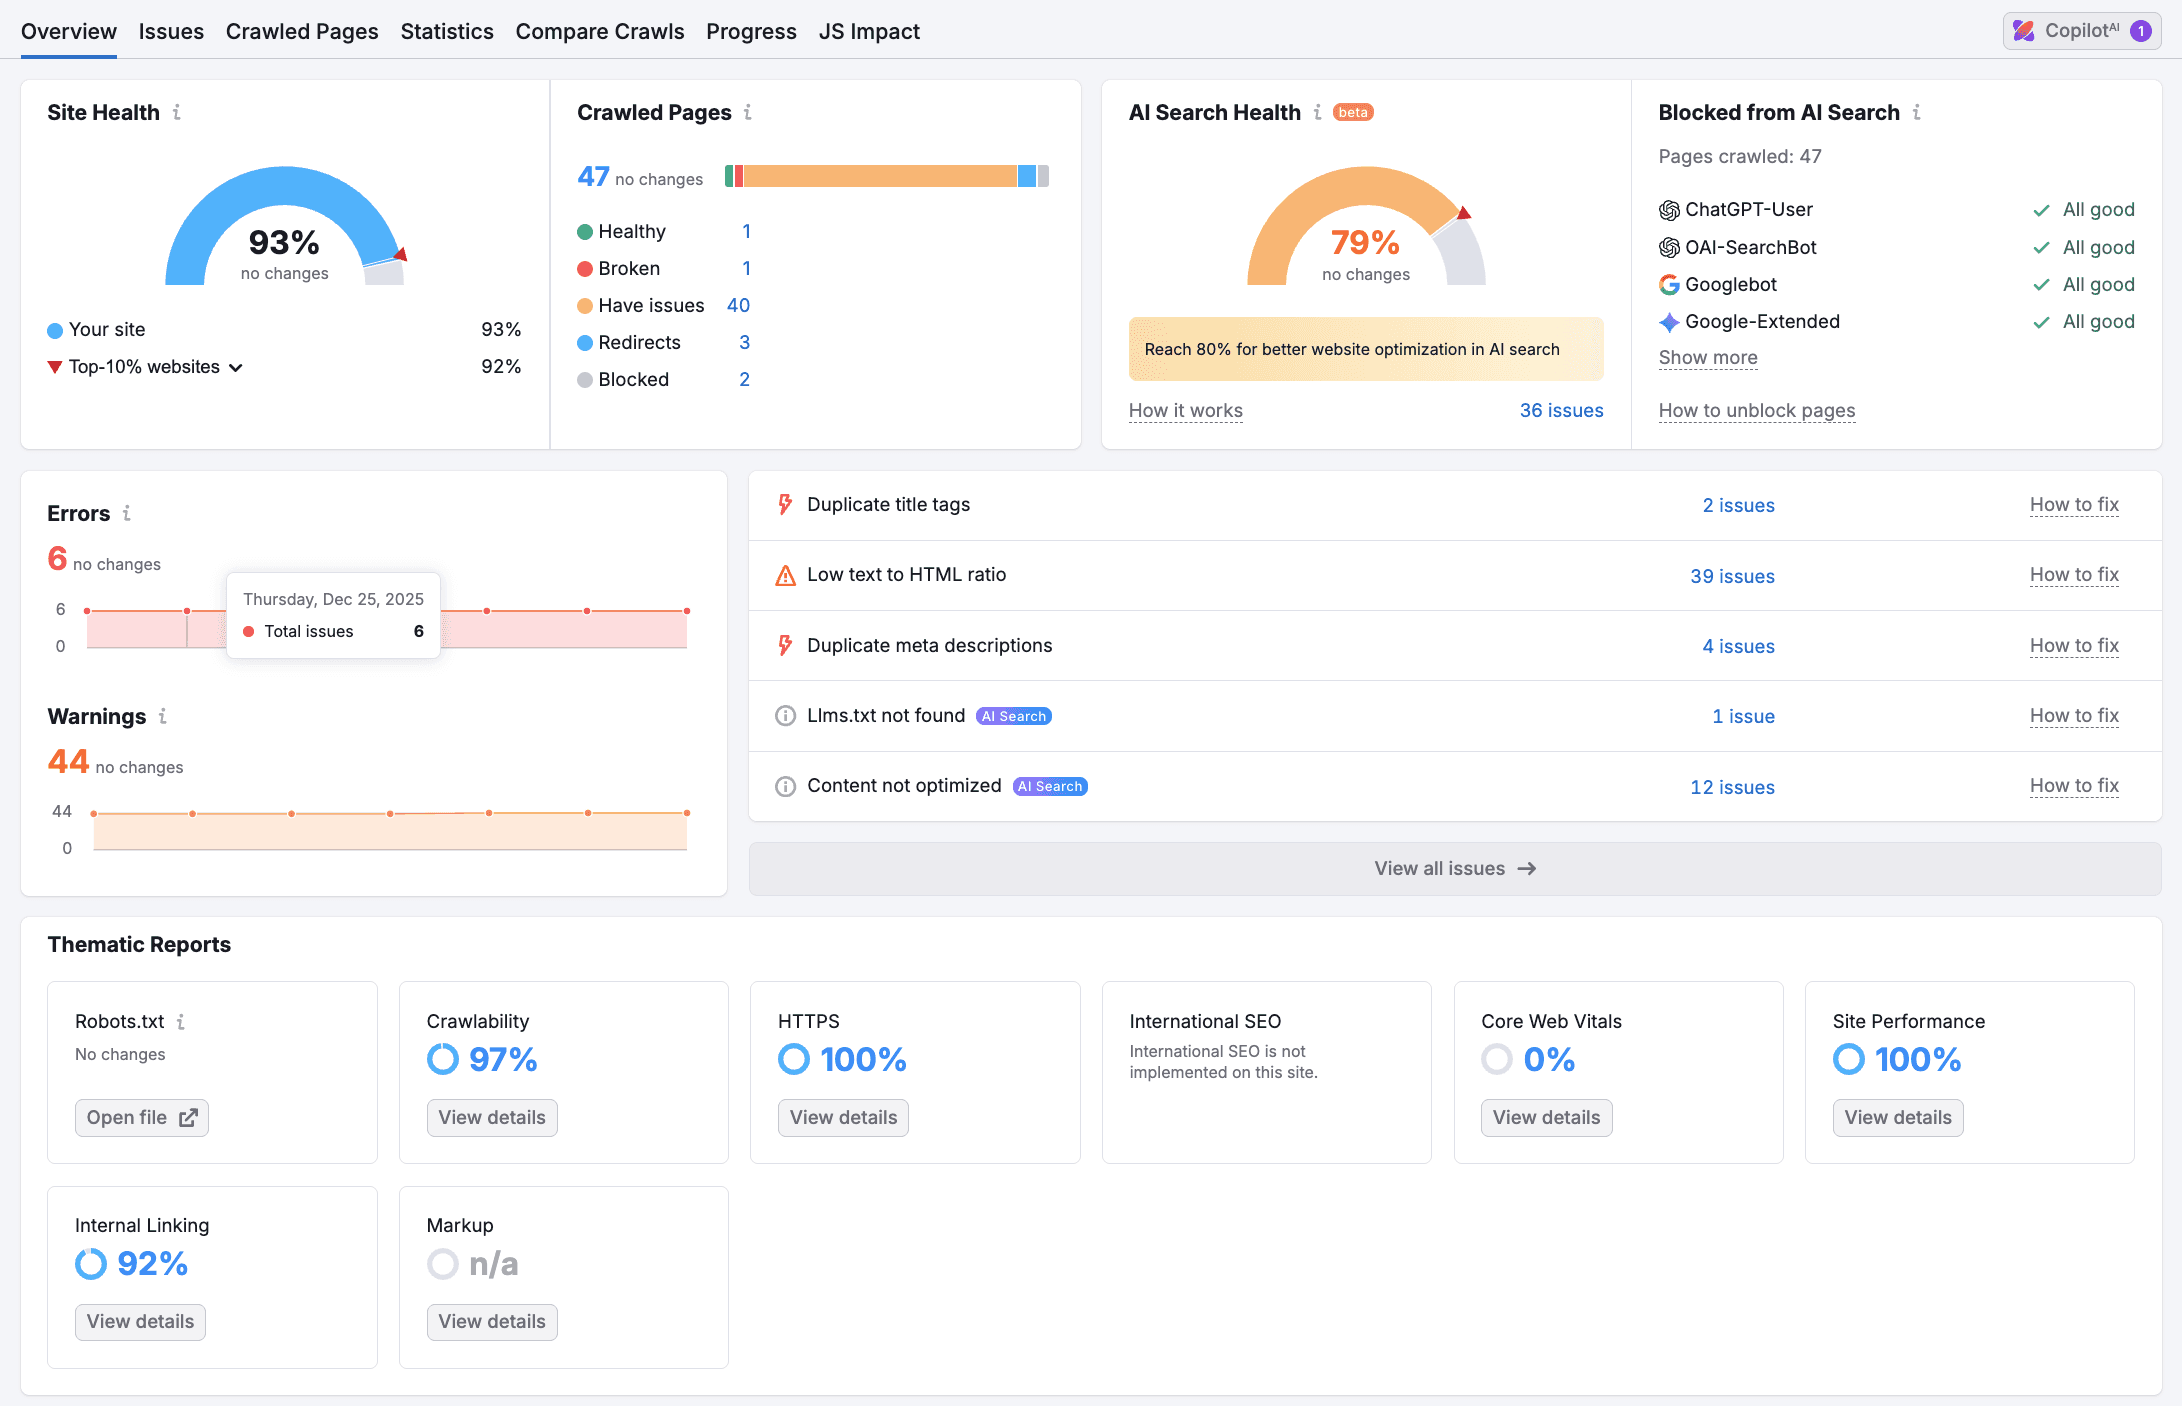Viewport: 2182px width, 1406px height.
Task: Click the View all issues button
Action: (1454, 868)
